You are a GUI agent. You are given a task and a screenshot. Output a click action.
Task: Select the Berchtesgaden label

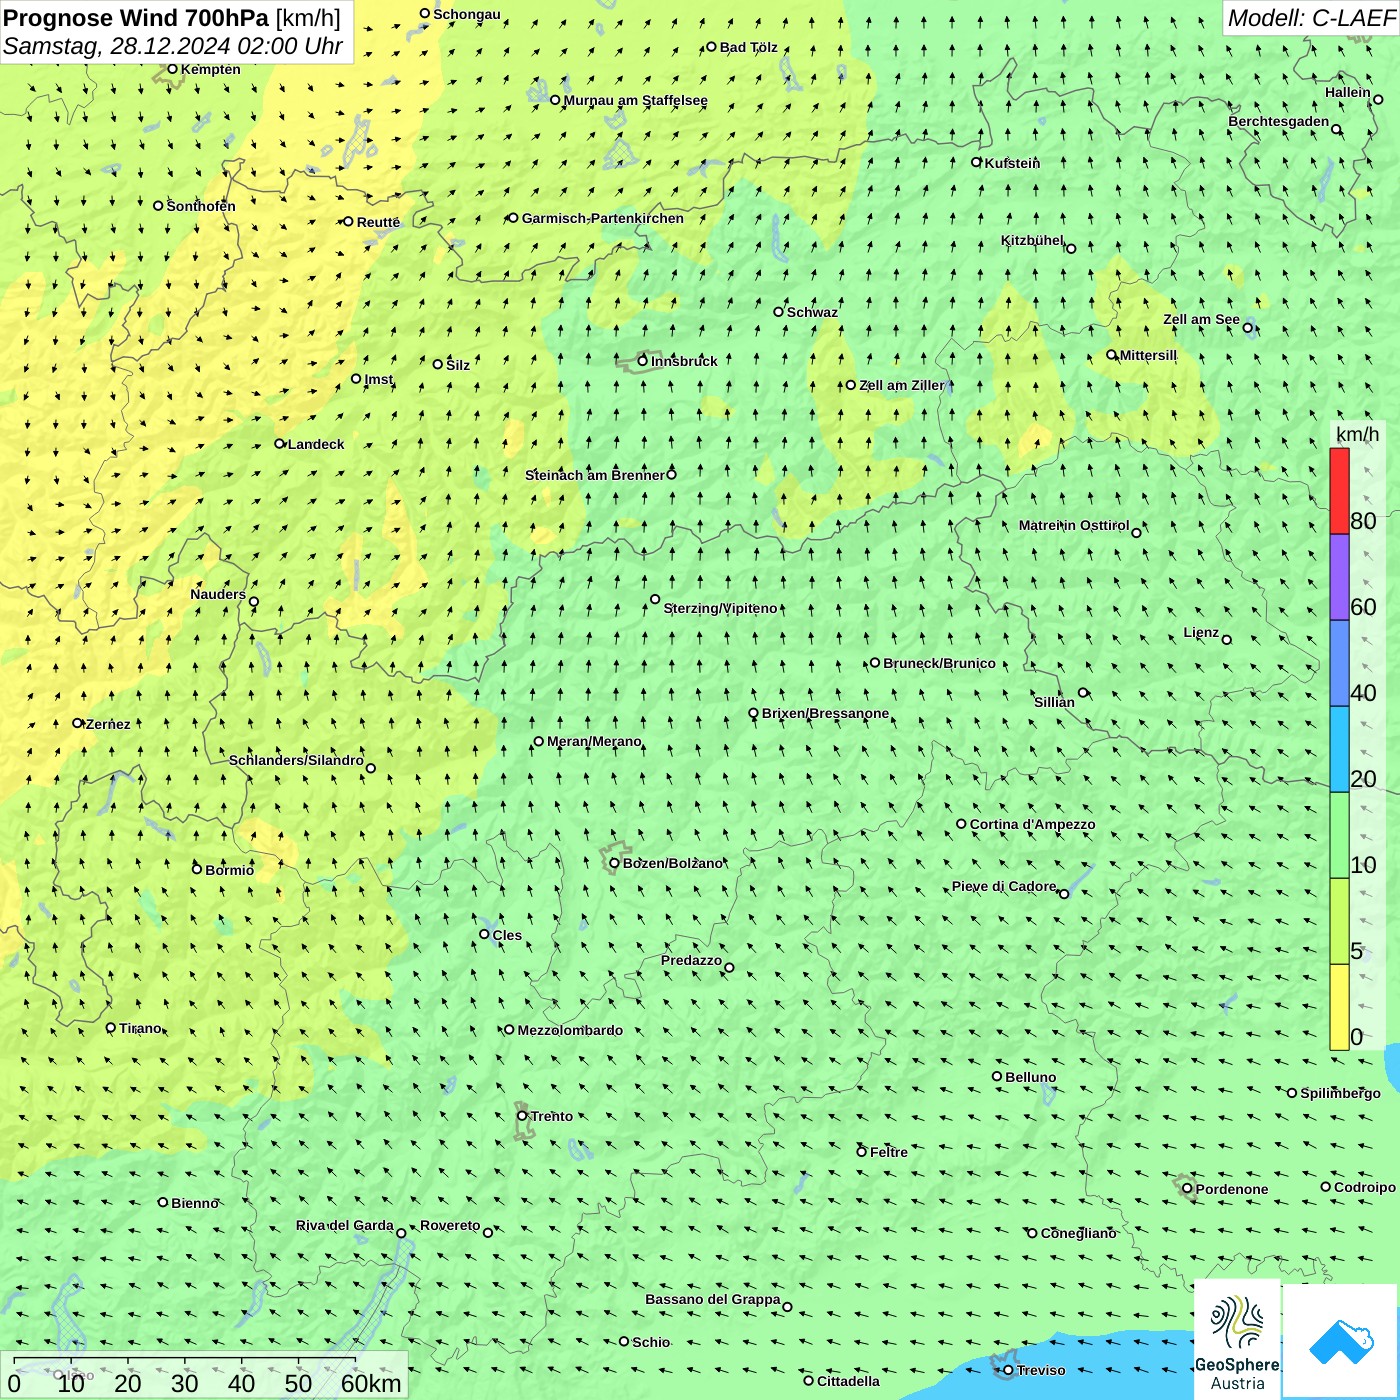tap(1279, 122)
